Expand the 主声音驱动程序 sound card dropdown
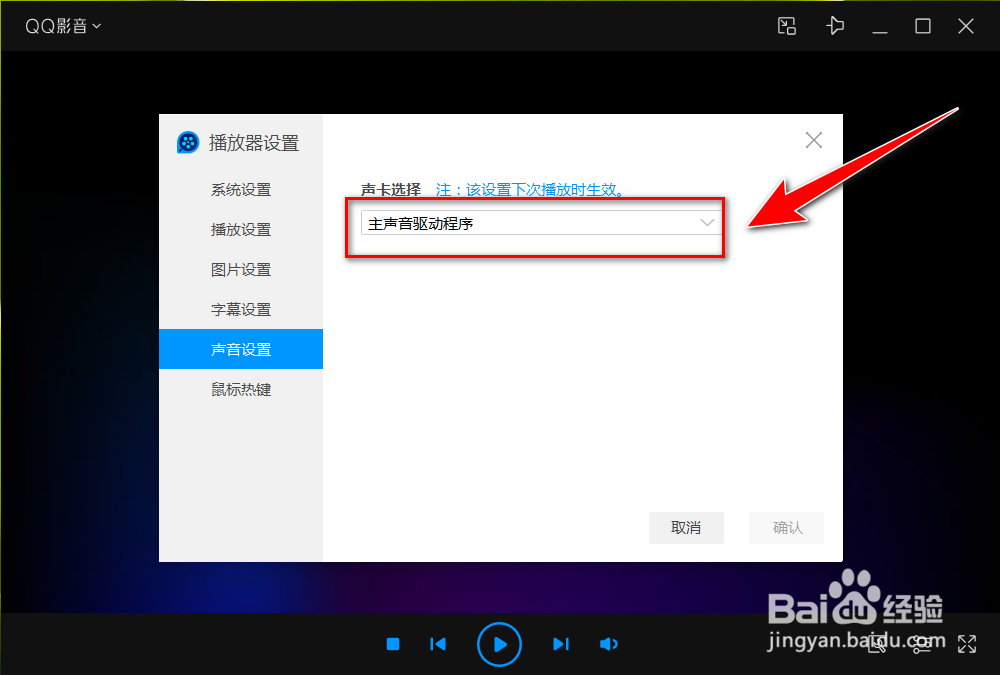The height and width of the screenshot is (675, 1000). pyautogui.click(x=541, y=223)
